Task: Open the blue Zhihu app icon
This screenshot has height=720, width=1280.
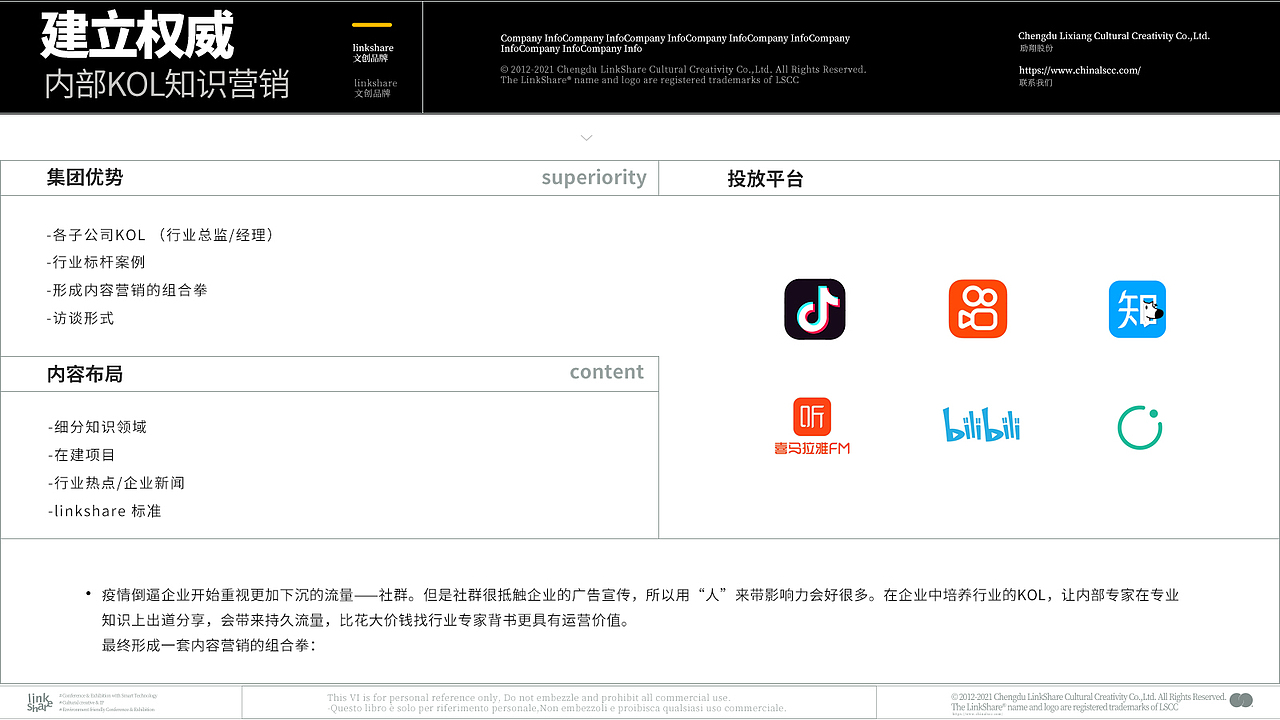Action: (1137, 309)
